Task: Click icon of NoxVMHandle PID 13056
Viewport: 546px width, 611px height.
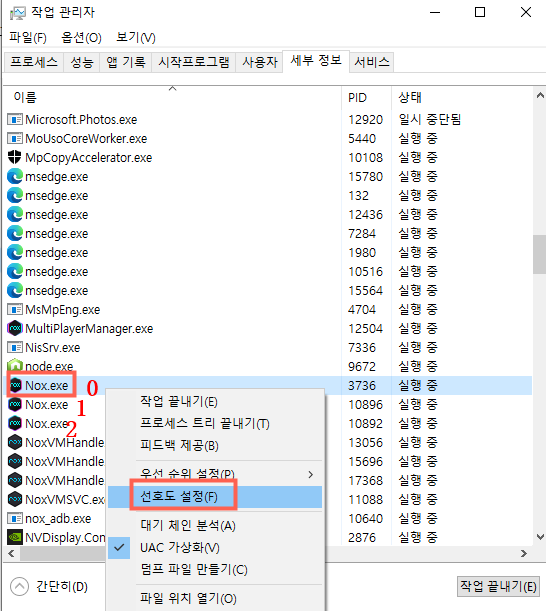Action: pyautogui.click(x=15, y=443)
